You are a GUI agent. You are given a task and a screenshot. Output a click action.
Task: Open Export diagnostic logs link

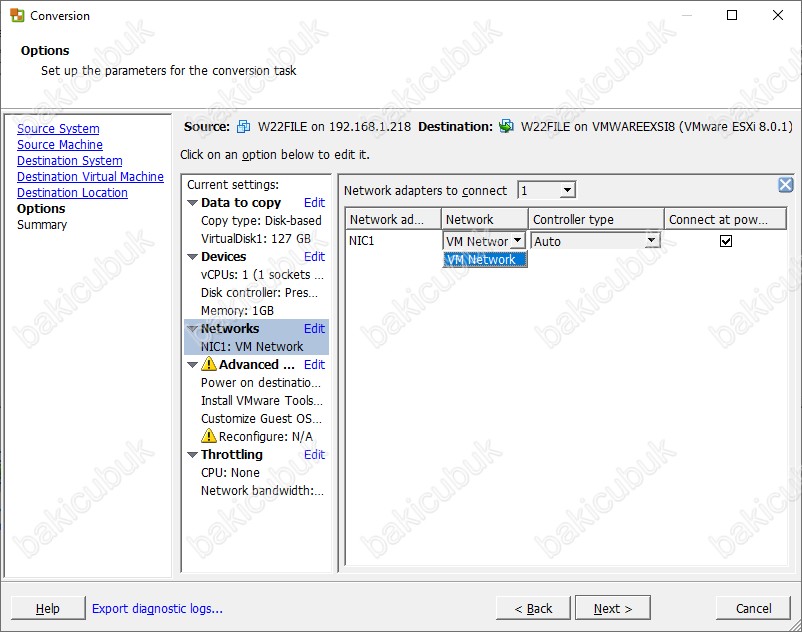click(x=157, y=608)
